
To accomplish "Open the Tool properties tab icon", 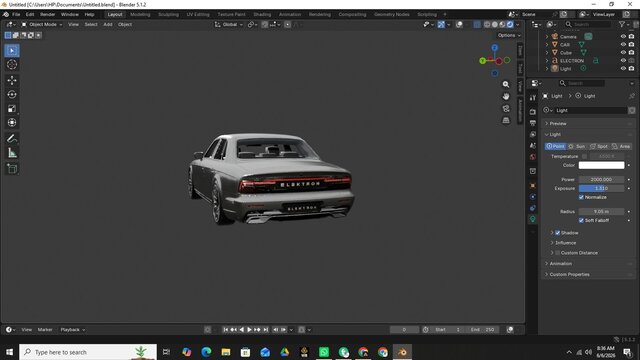I will pos(533,98).
